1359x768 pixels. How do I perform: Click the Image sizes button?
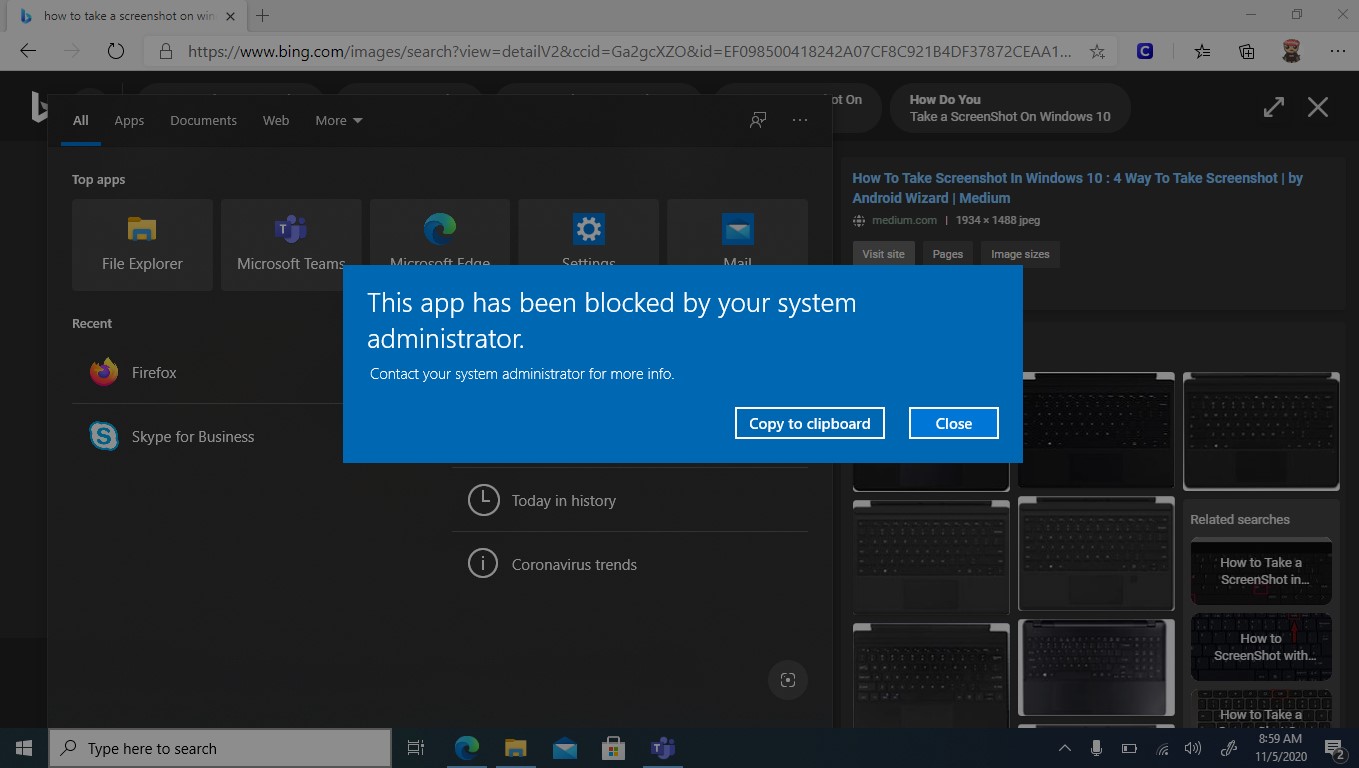(x=1020, y=254)
